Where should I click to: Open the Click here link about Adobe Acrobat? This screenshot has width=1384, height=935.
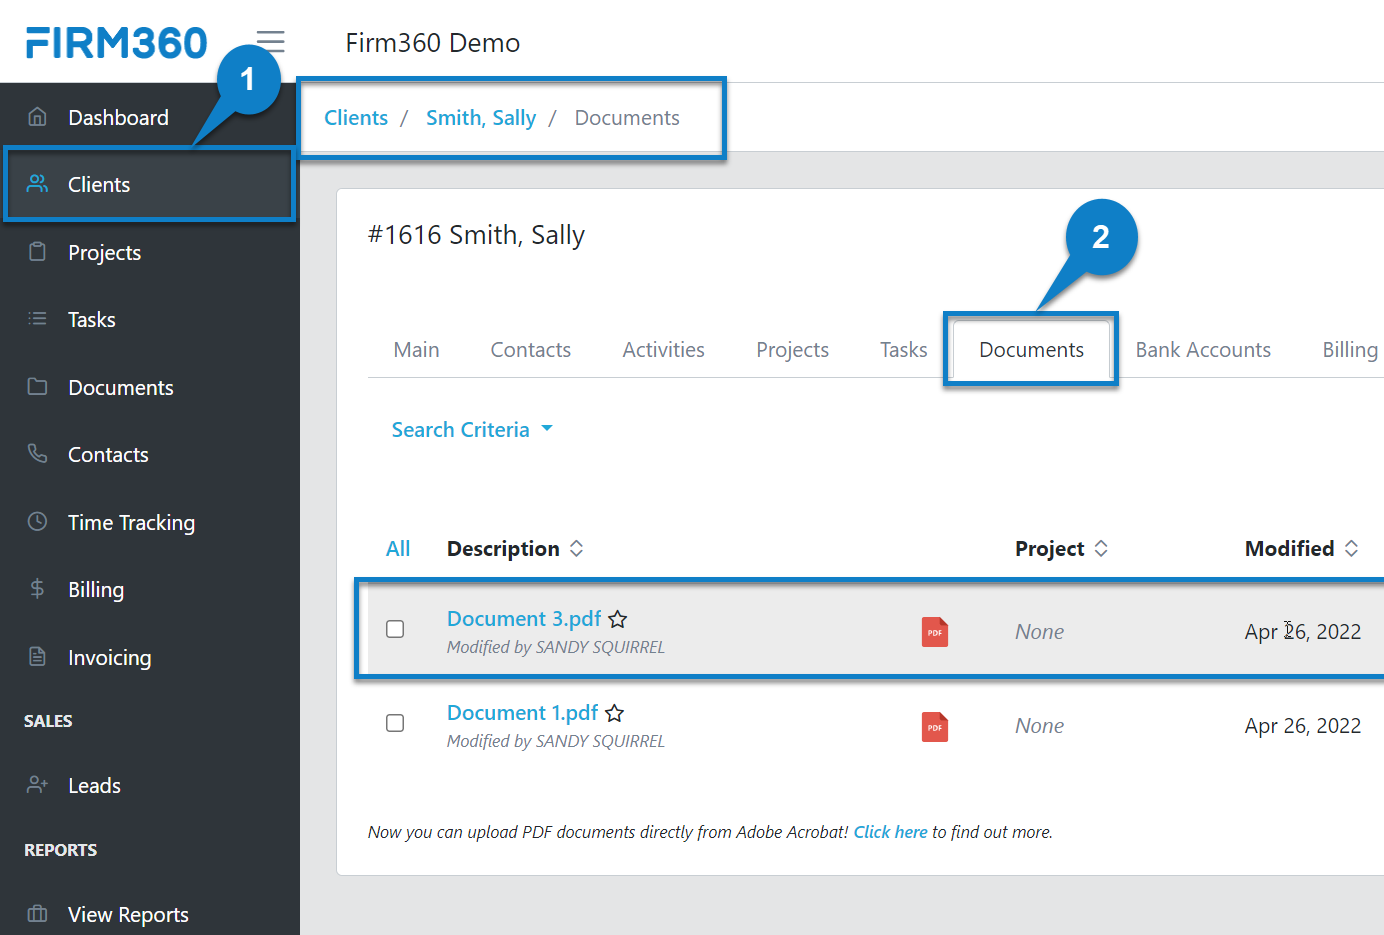pos(890,831)
